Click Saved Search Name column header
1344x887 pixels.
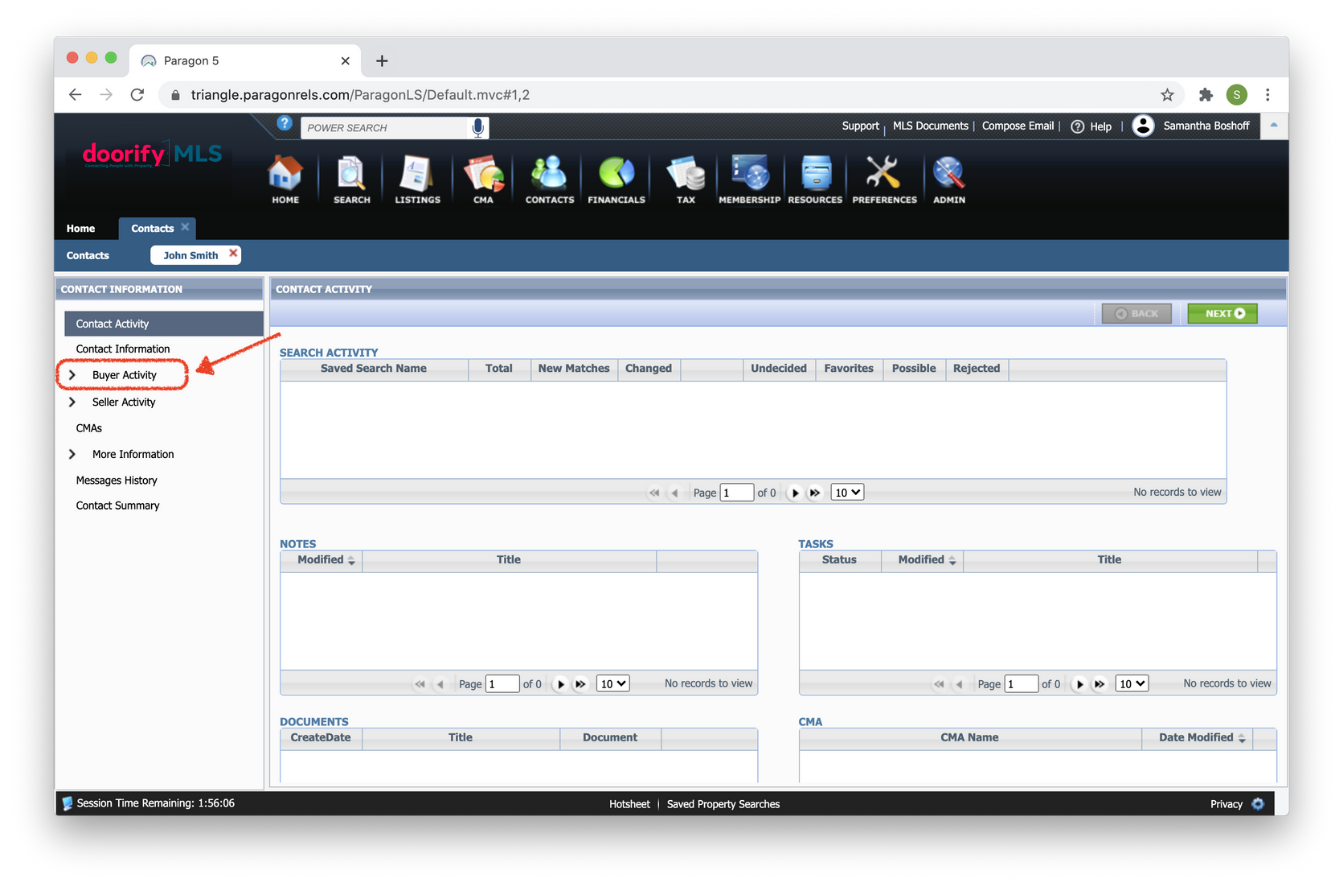click(374, 369)
